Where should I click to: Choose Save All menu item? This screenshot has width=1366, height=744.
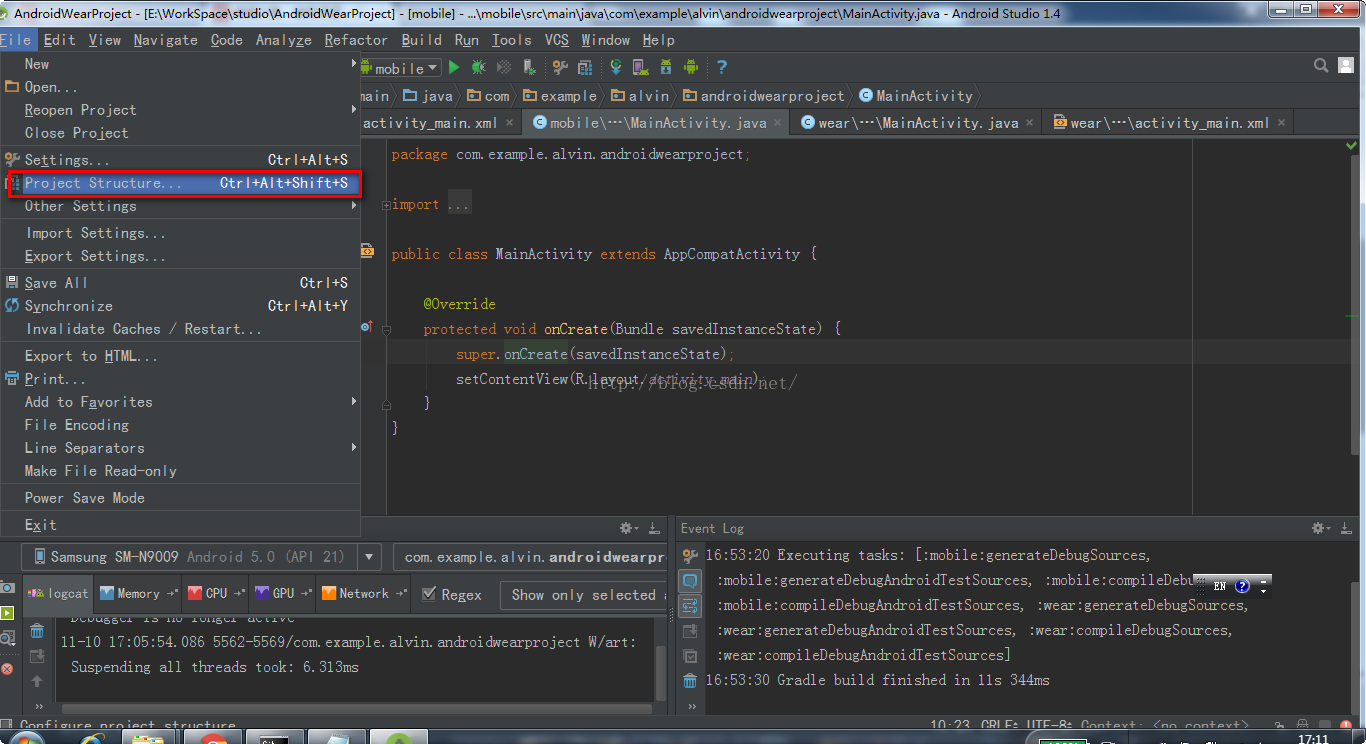coord(180,283)
